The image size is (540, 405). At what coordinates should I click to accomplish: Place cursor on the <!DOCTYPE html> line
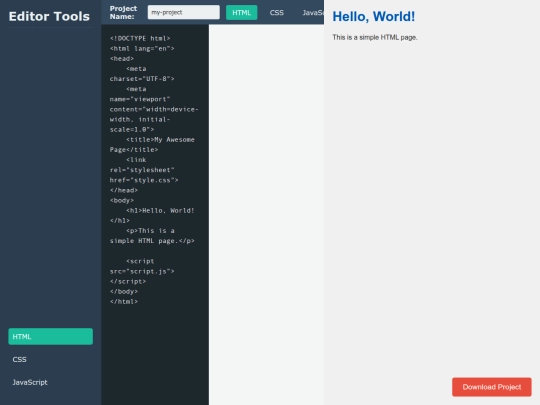[x=140, y=38]
